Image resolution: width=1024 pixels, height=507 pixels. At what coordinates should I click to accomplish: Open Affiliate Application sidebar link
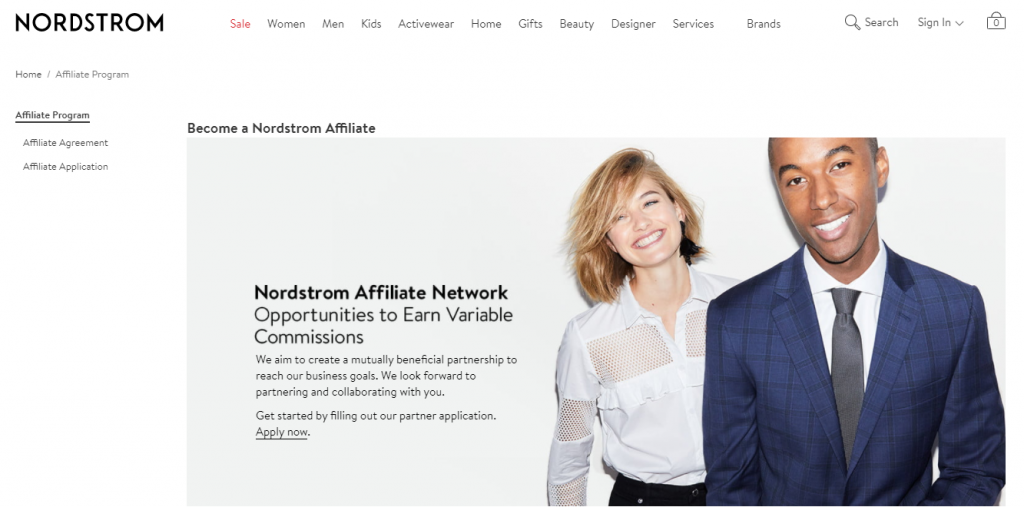(65, 167)
